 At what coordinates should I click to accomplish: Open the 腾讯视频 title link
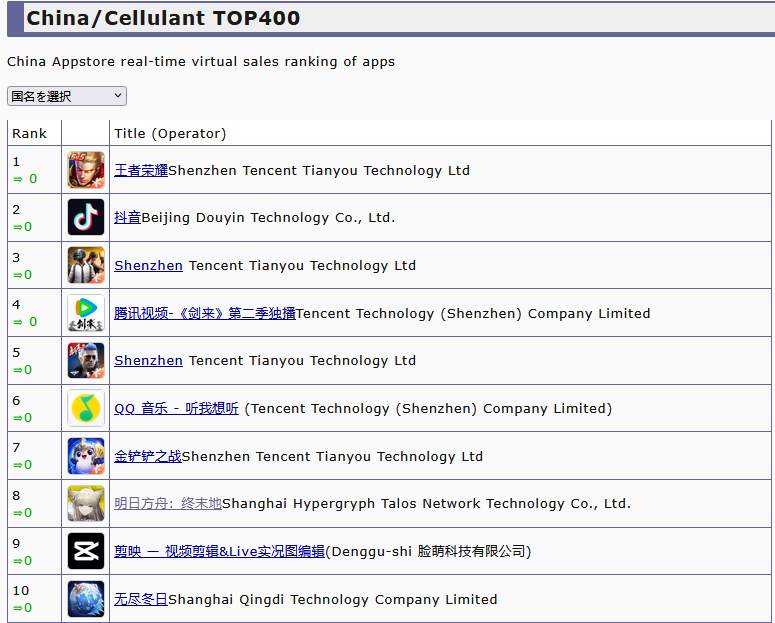click(205, 314)
